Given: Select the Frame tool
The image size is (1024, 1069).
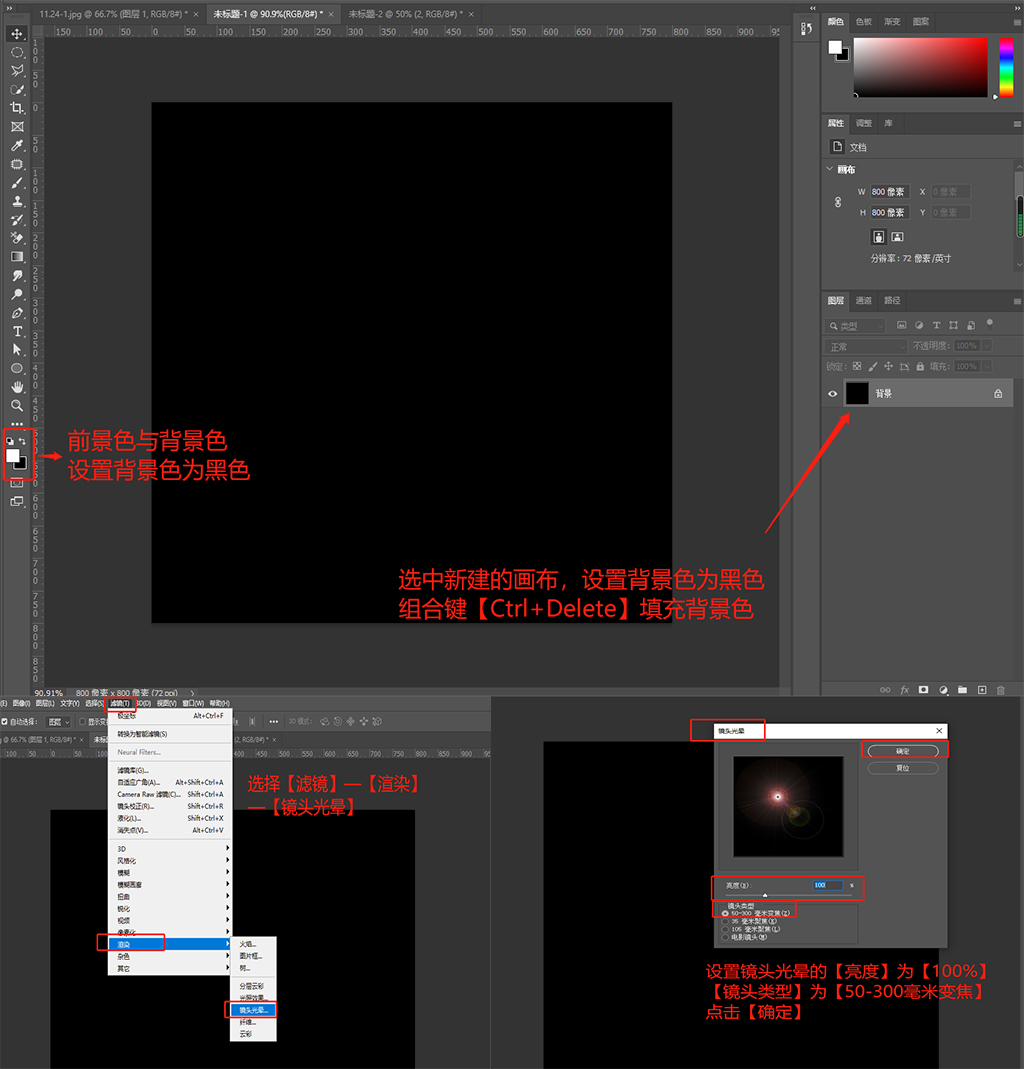Looking at the screenshot, I should coord(17,126).
